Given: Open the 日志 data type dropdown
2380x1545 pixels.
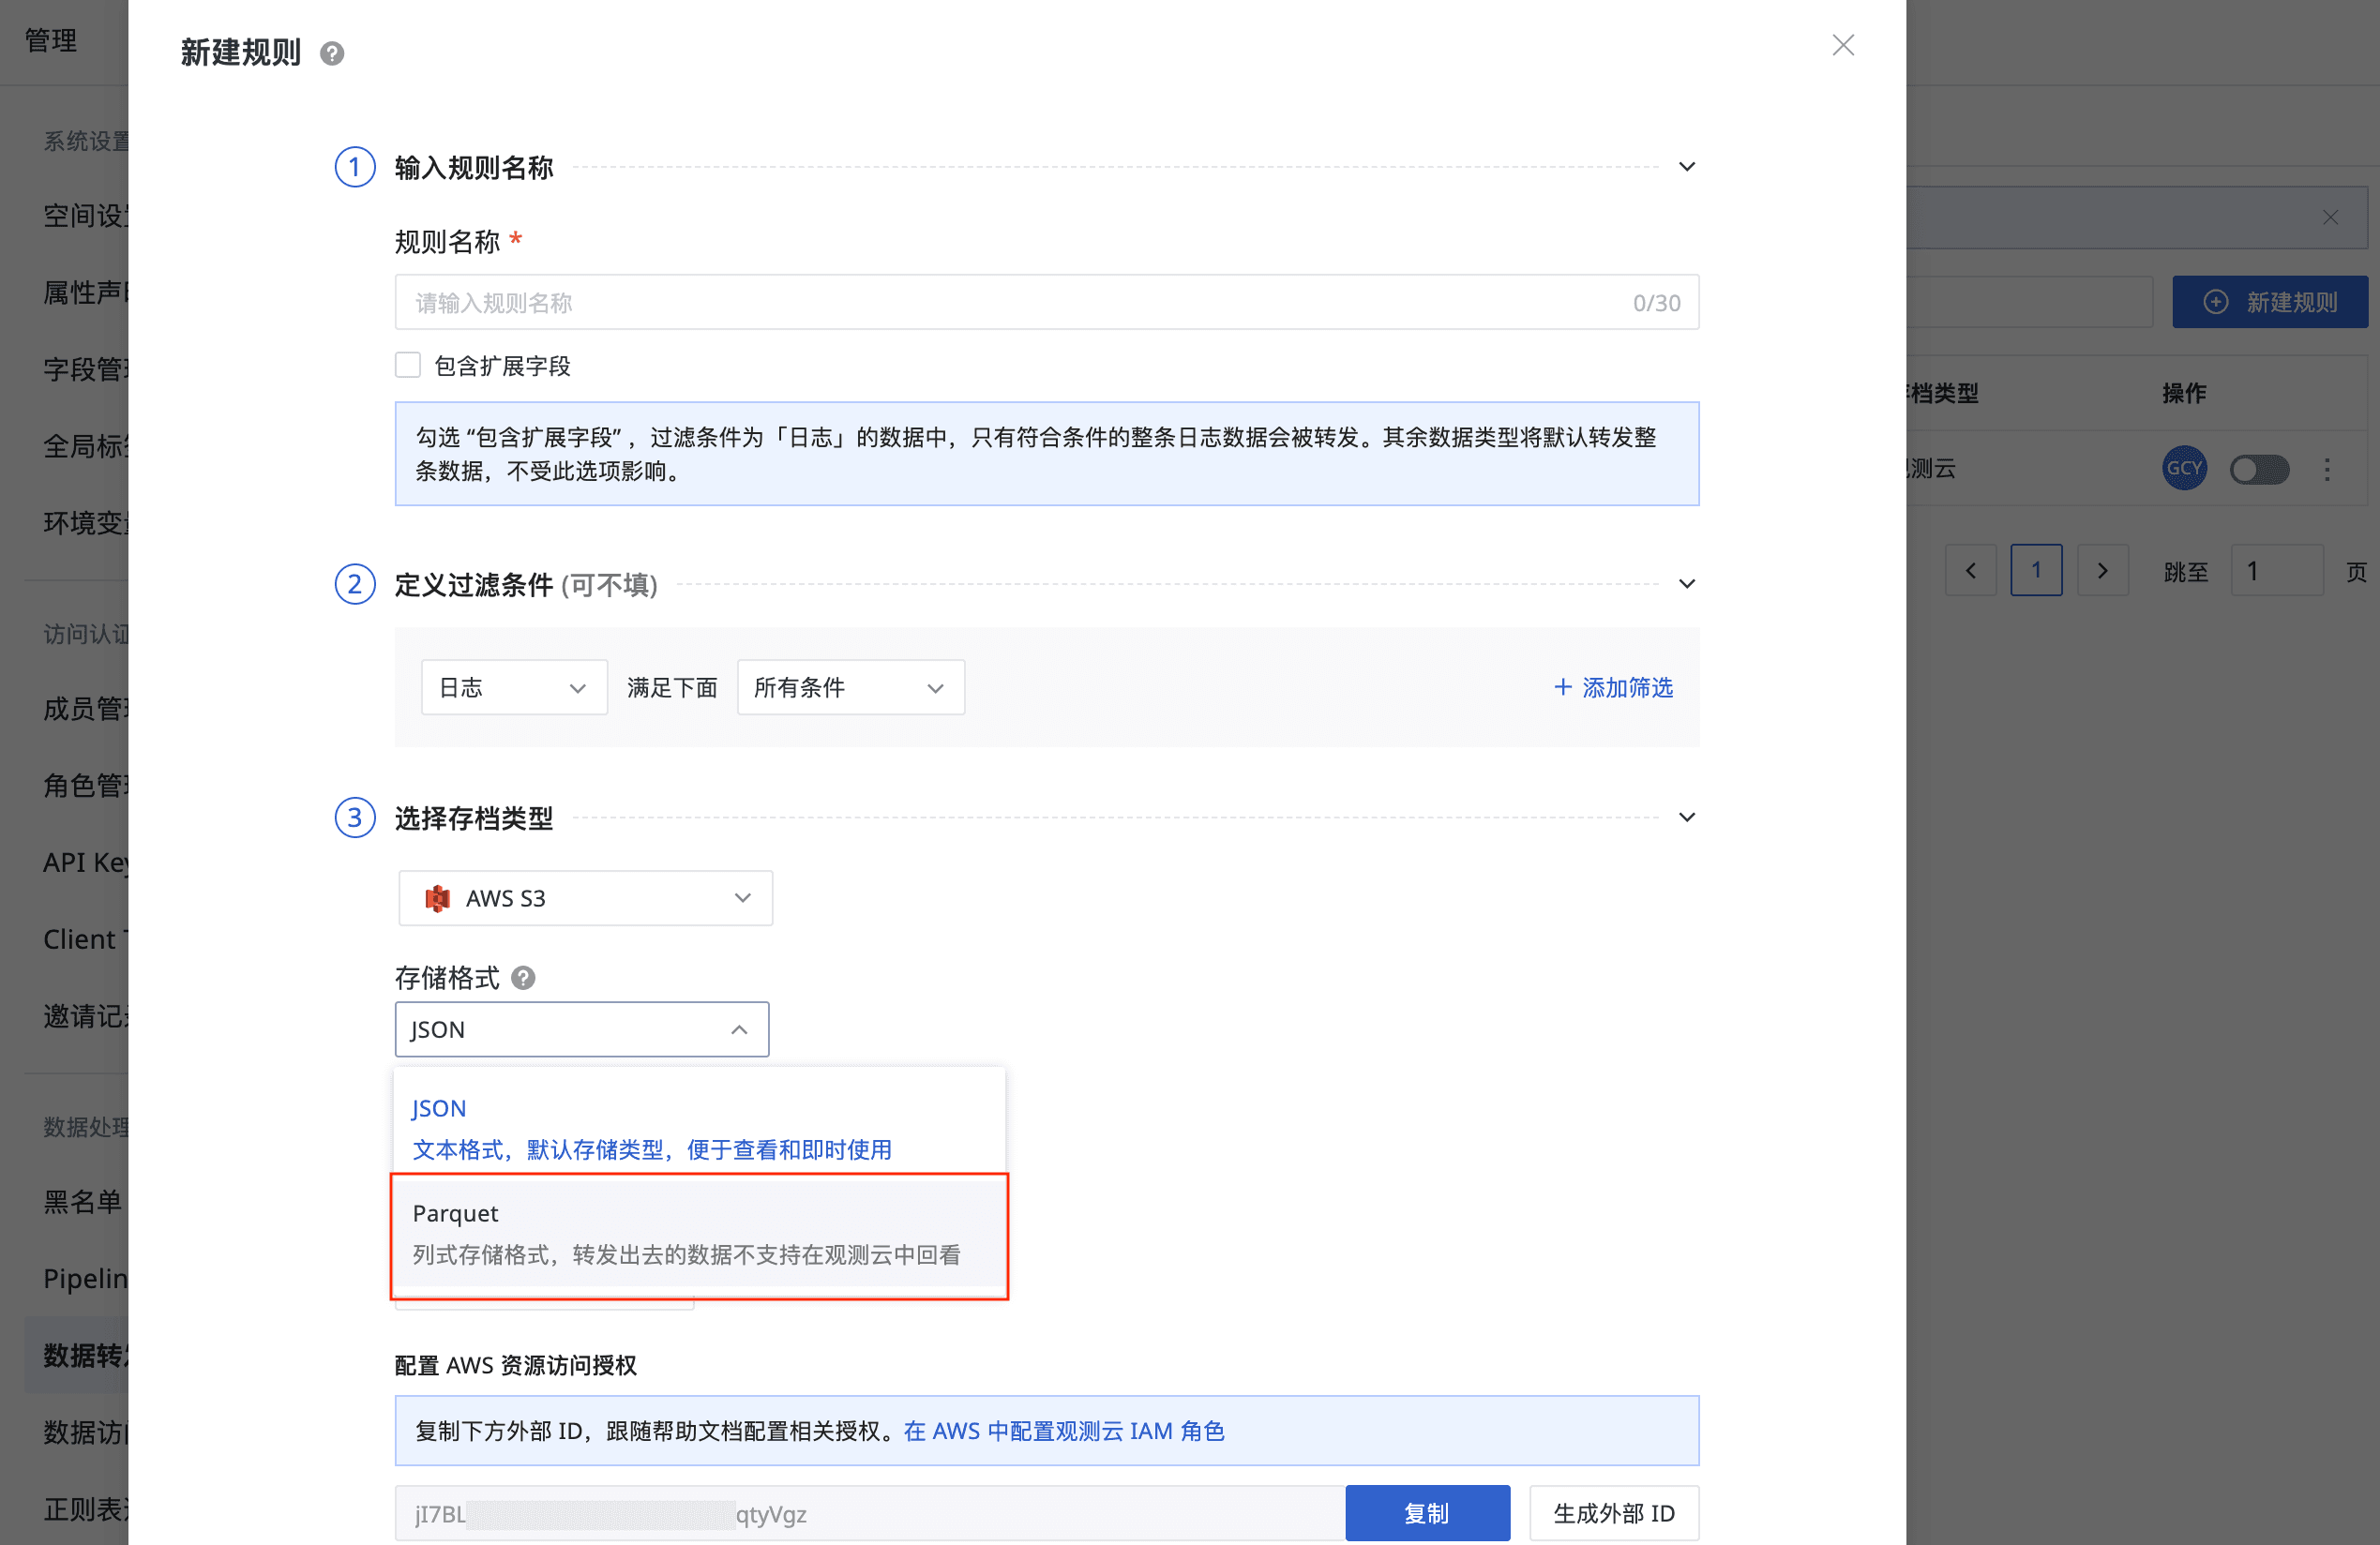Looking at the screenshot, I should 513,687.
